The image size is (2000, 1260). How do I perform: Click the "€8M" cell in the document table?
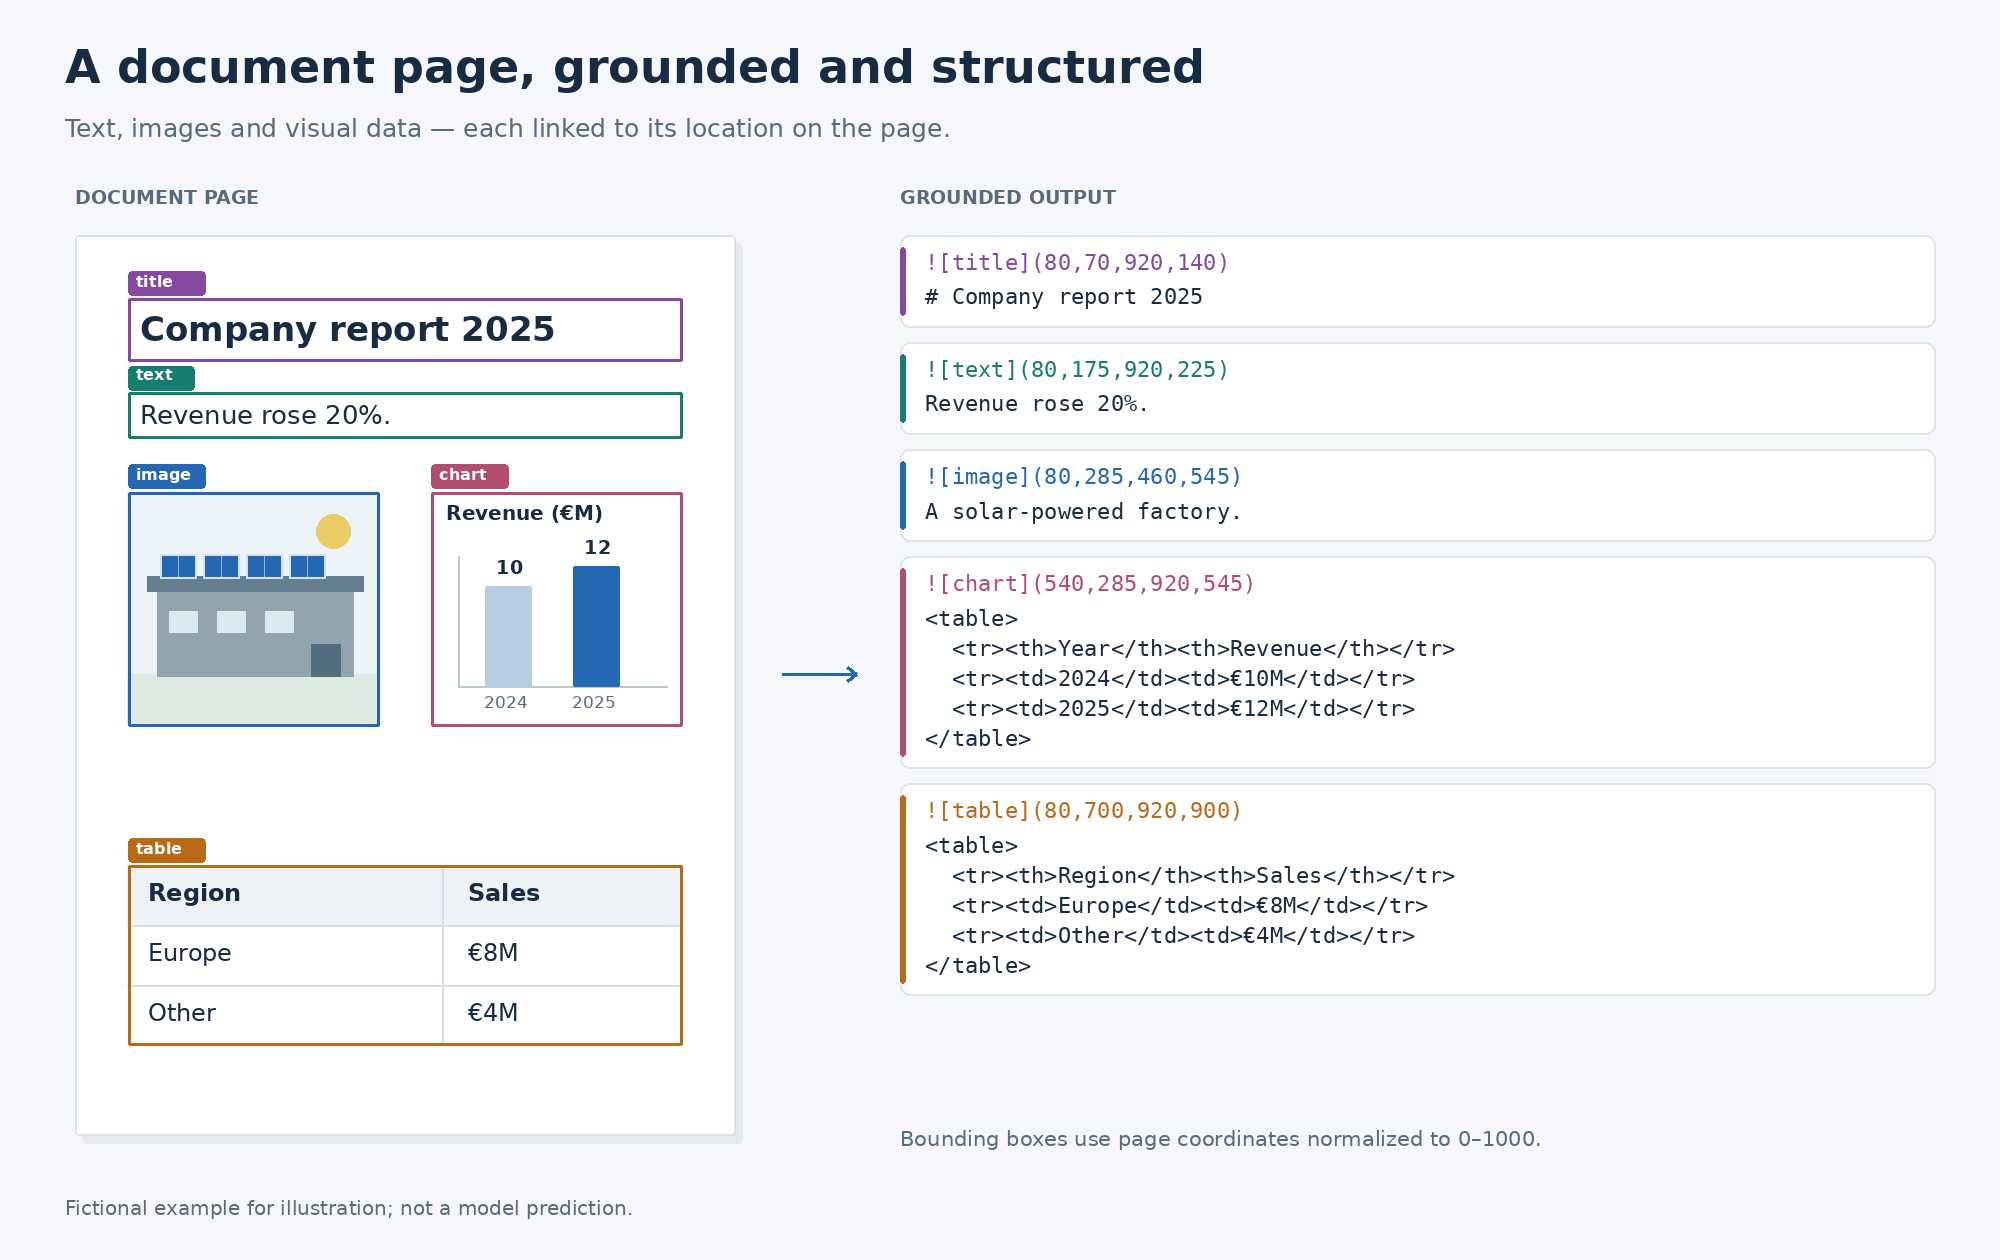point(562,956)
